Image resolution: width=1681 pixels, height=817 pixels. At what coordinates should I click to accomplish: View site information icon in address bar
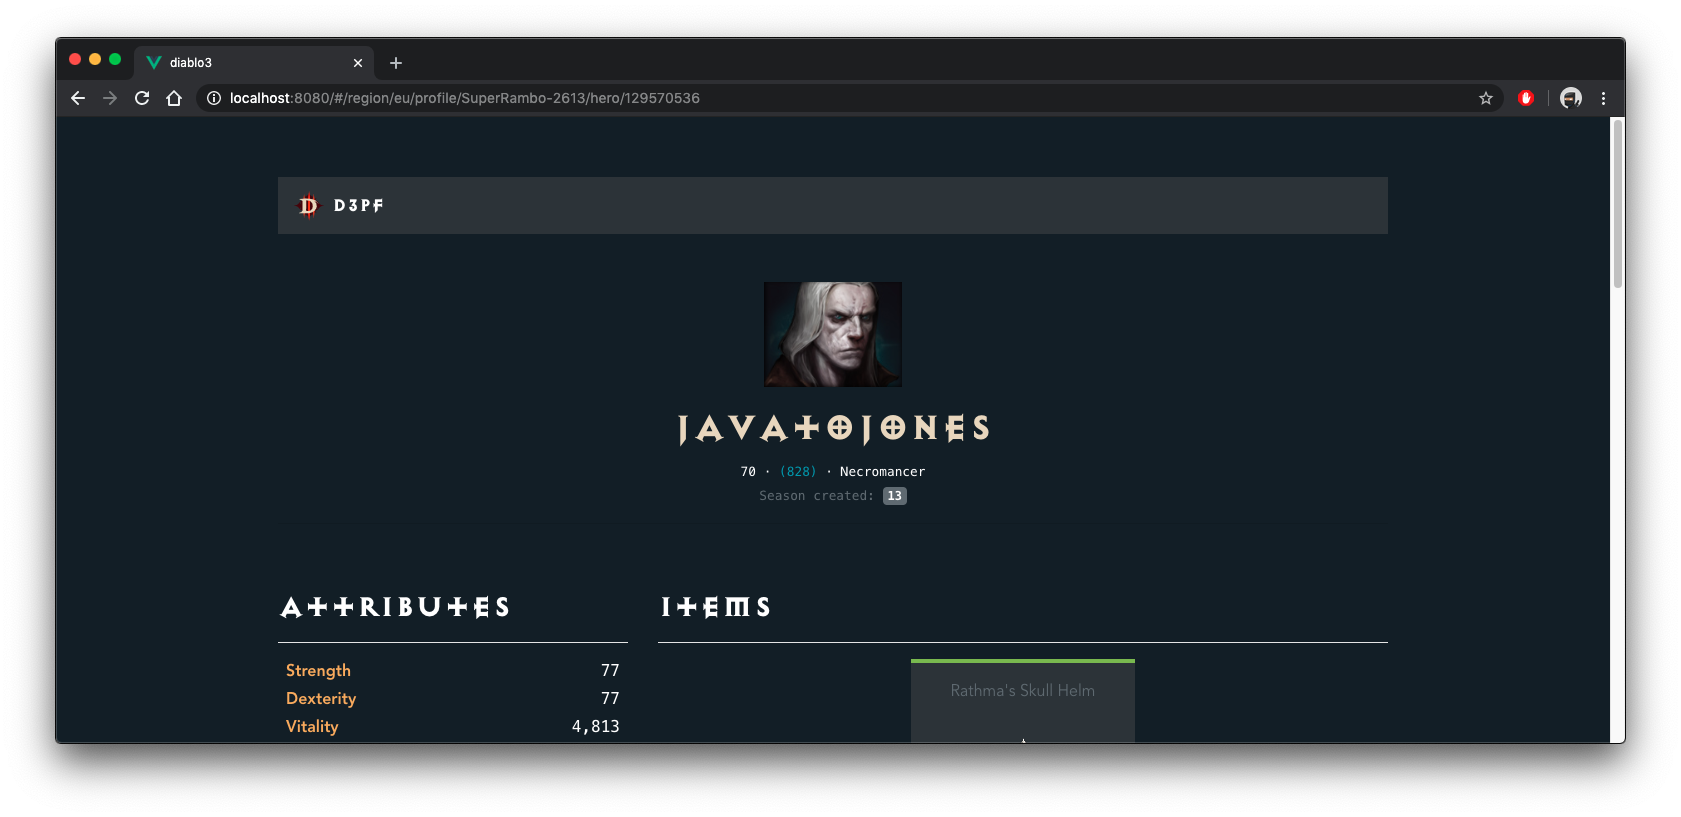click(214, 98)
